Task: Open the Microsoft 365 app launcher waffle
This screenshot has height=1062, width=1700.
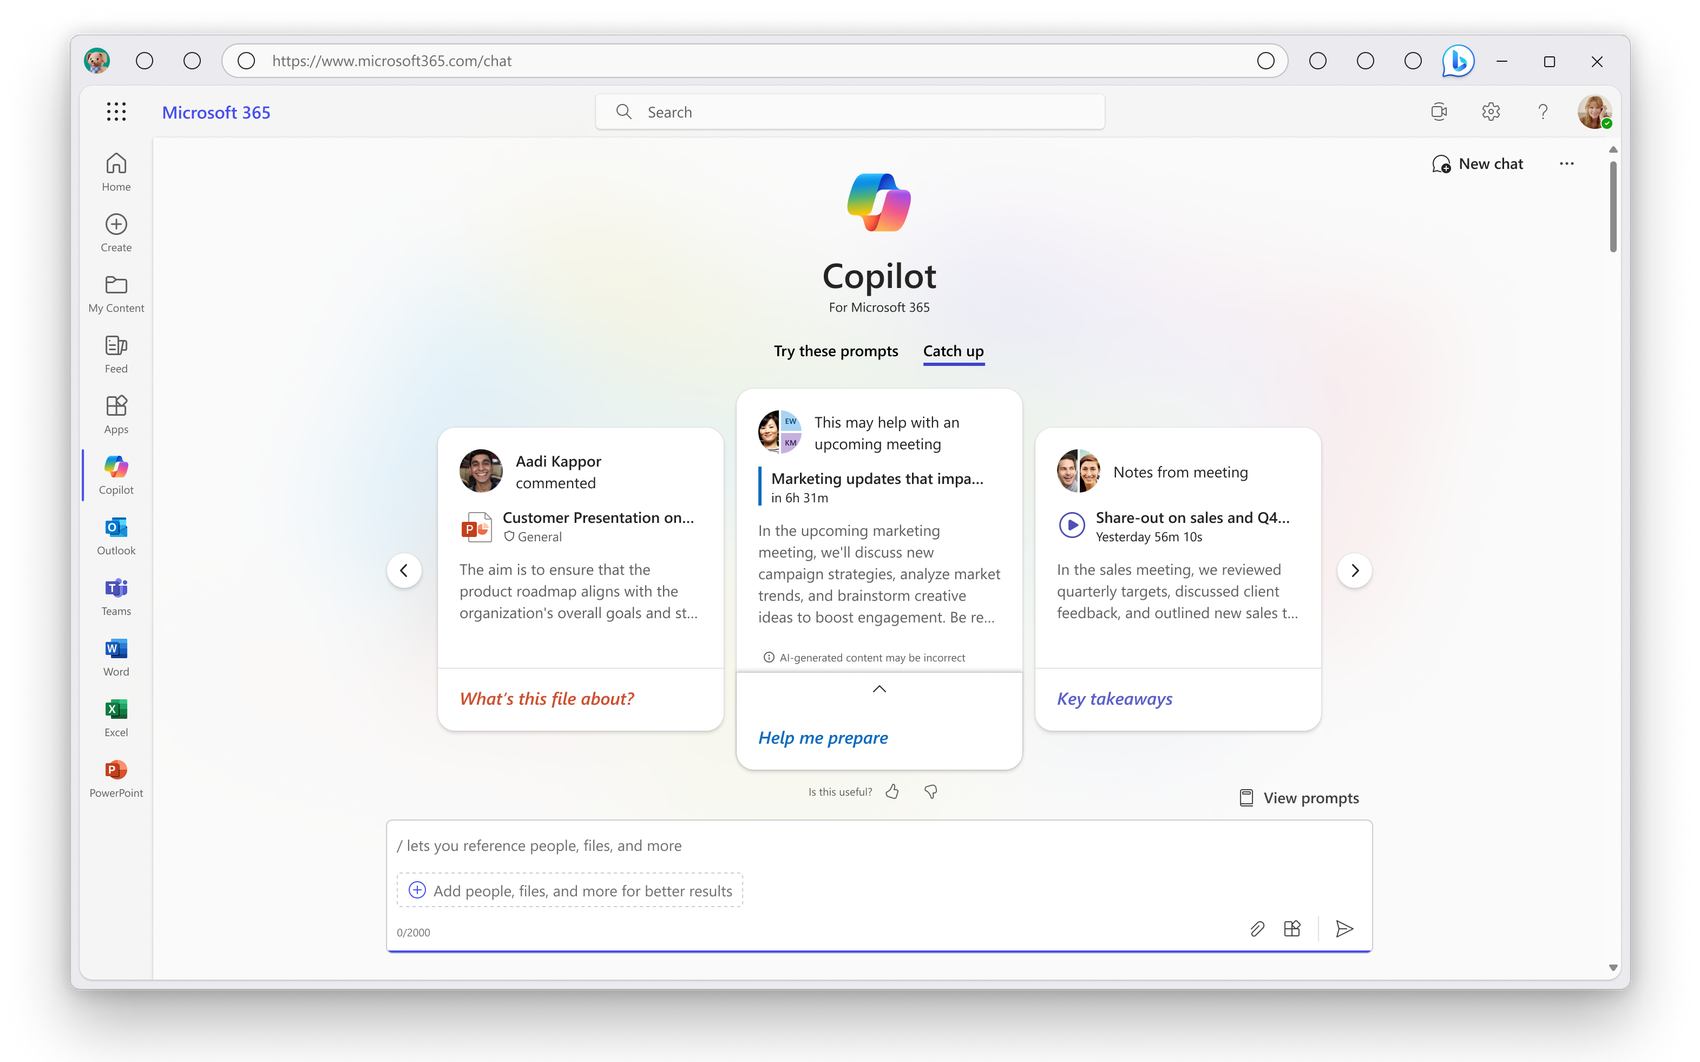Action: pyautogui.click(x=116, y=111)
